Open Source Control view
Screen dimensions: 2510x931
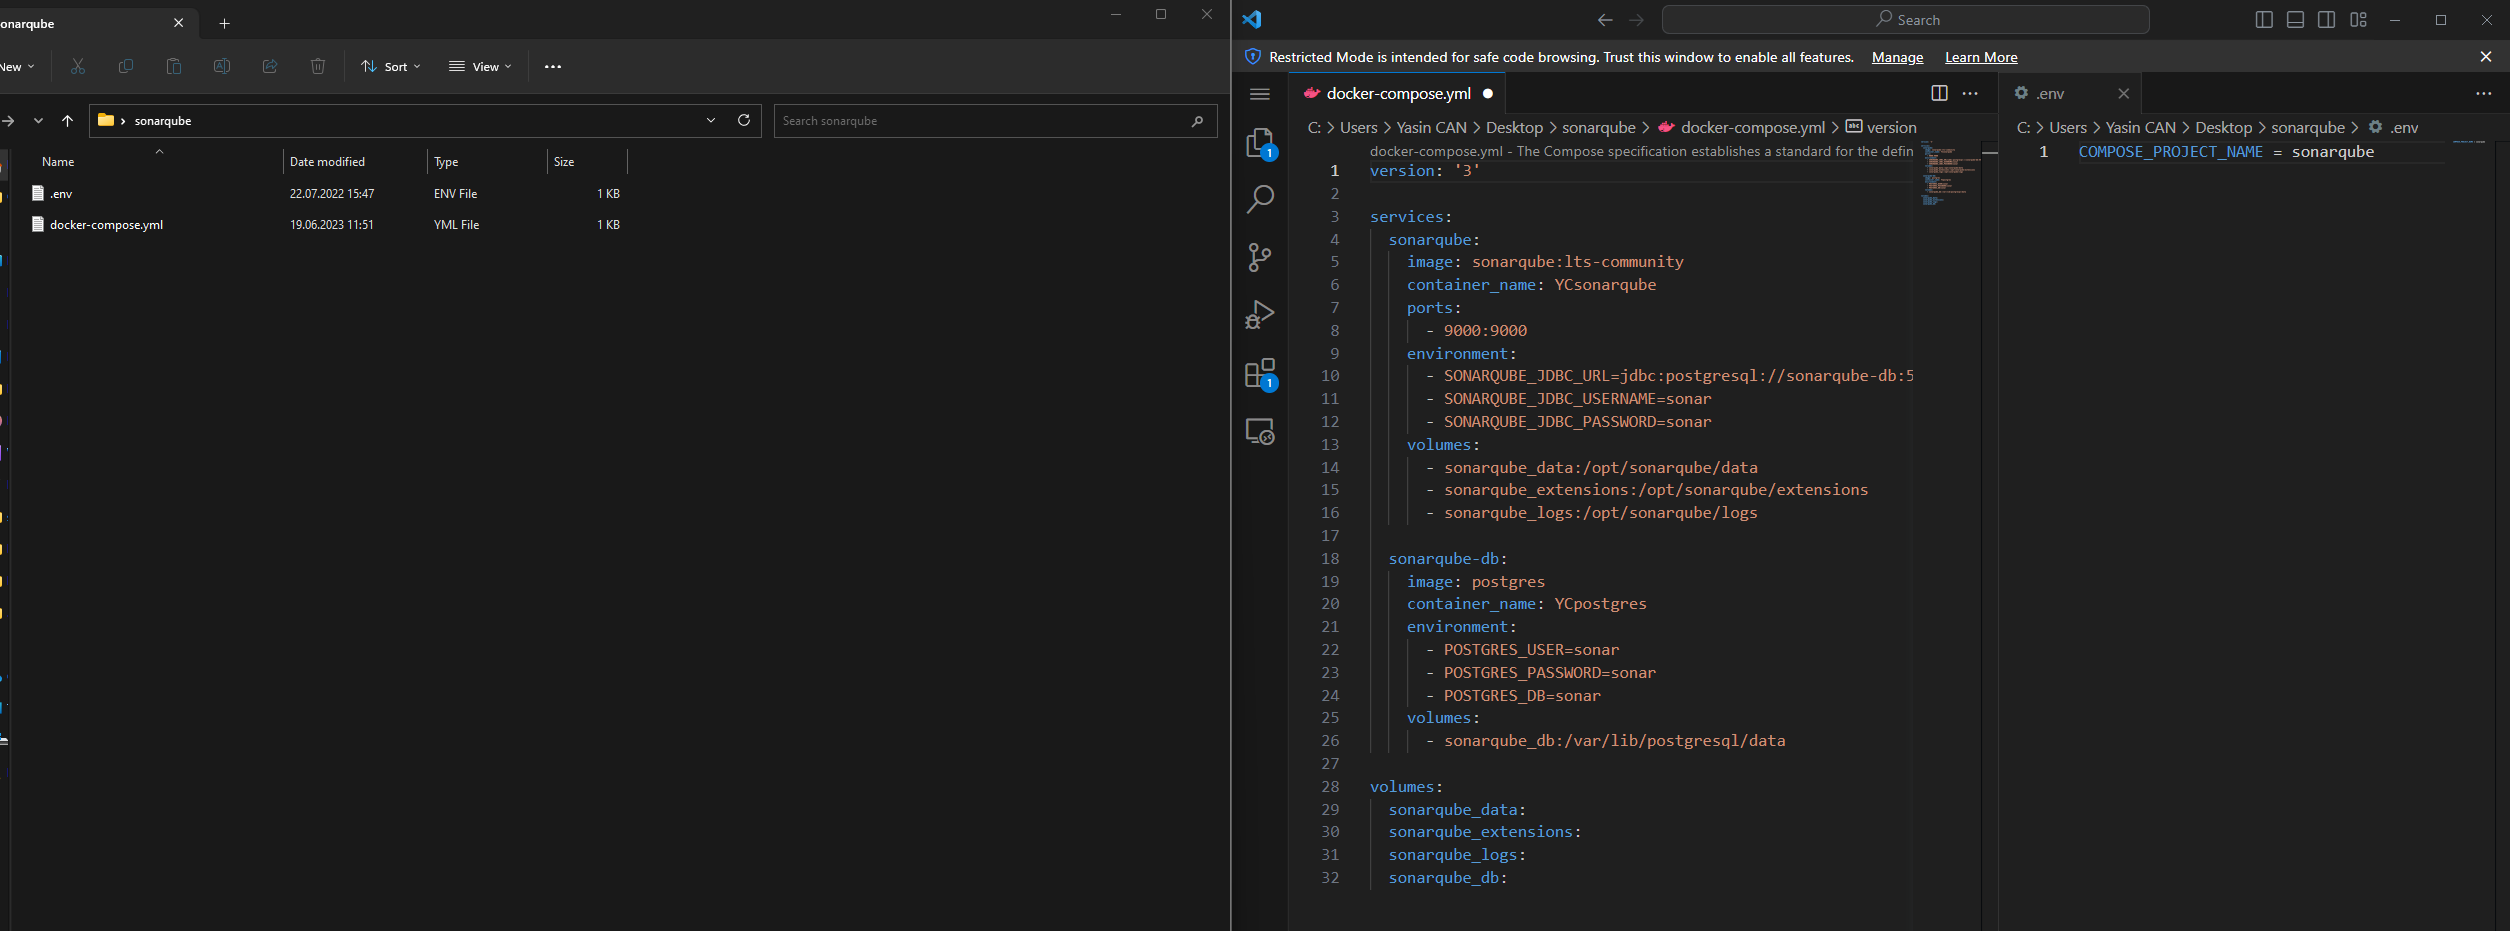click(1260, 257)
